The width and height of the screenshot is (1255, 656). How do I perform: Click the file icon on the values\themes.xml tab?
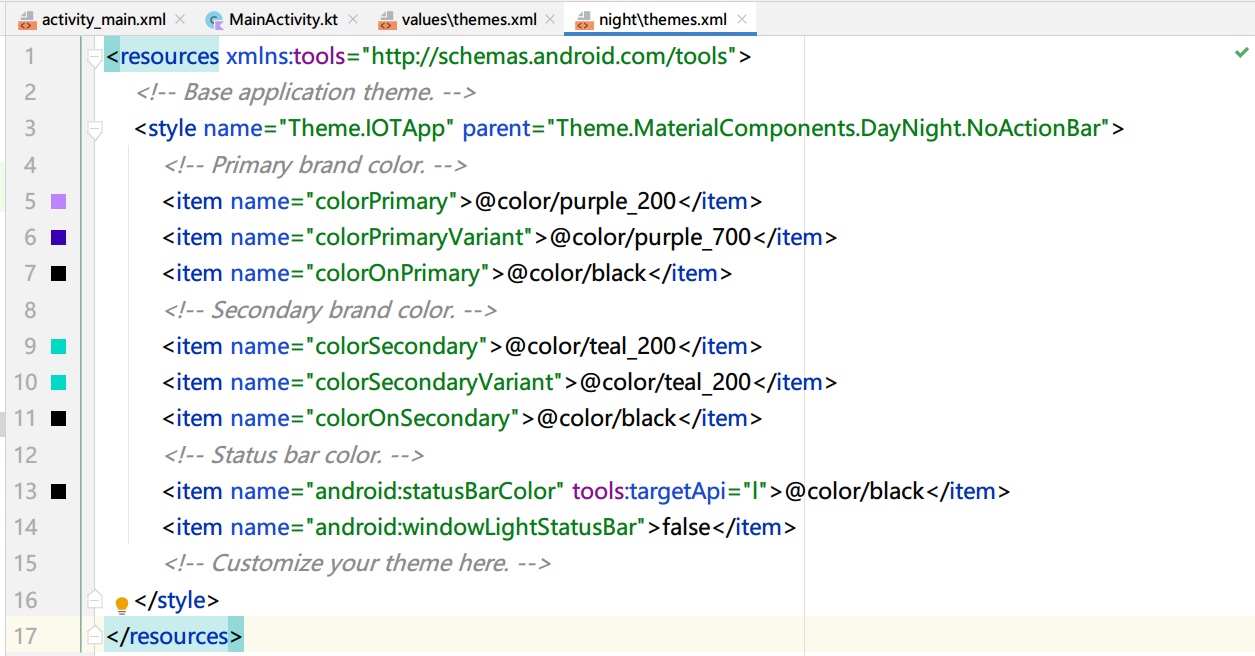click(387, 18)
